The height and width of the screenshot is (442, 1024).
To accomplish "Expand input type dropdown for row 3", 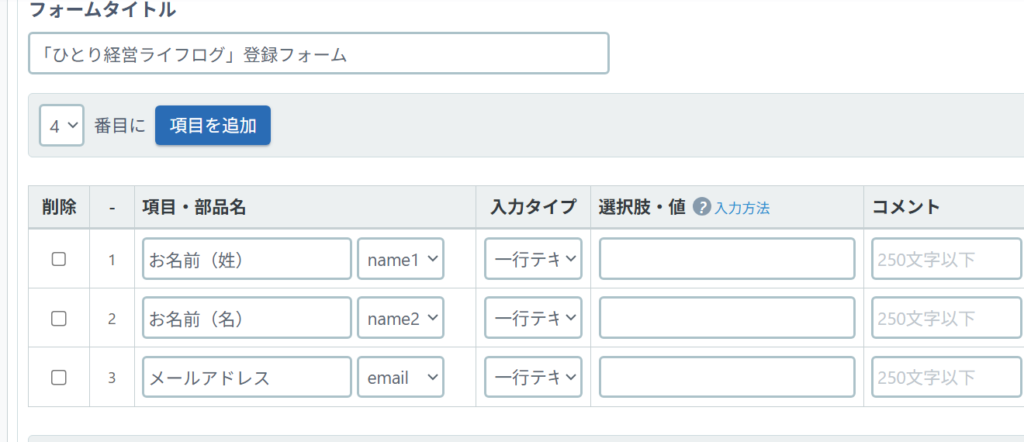I will (533, 377).
